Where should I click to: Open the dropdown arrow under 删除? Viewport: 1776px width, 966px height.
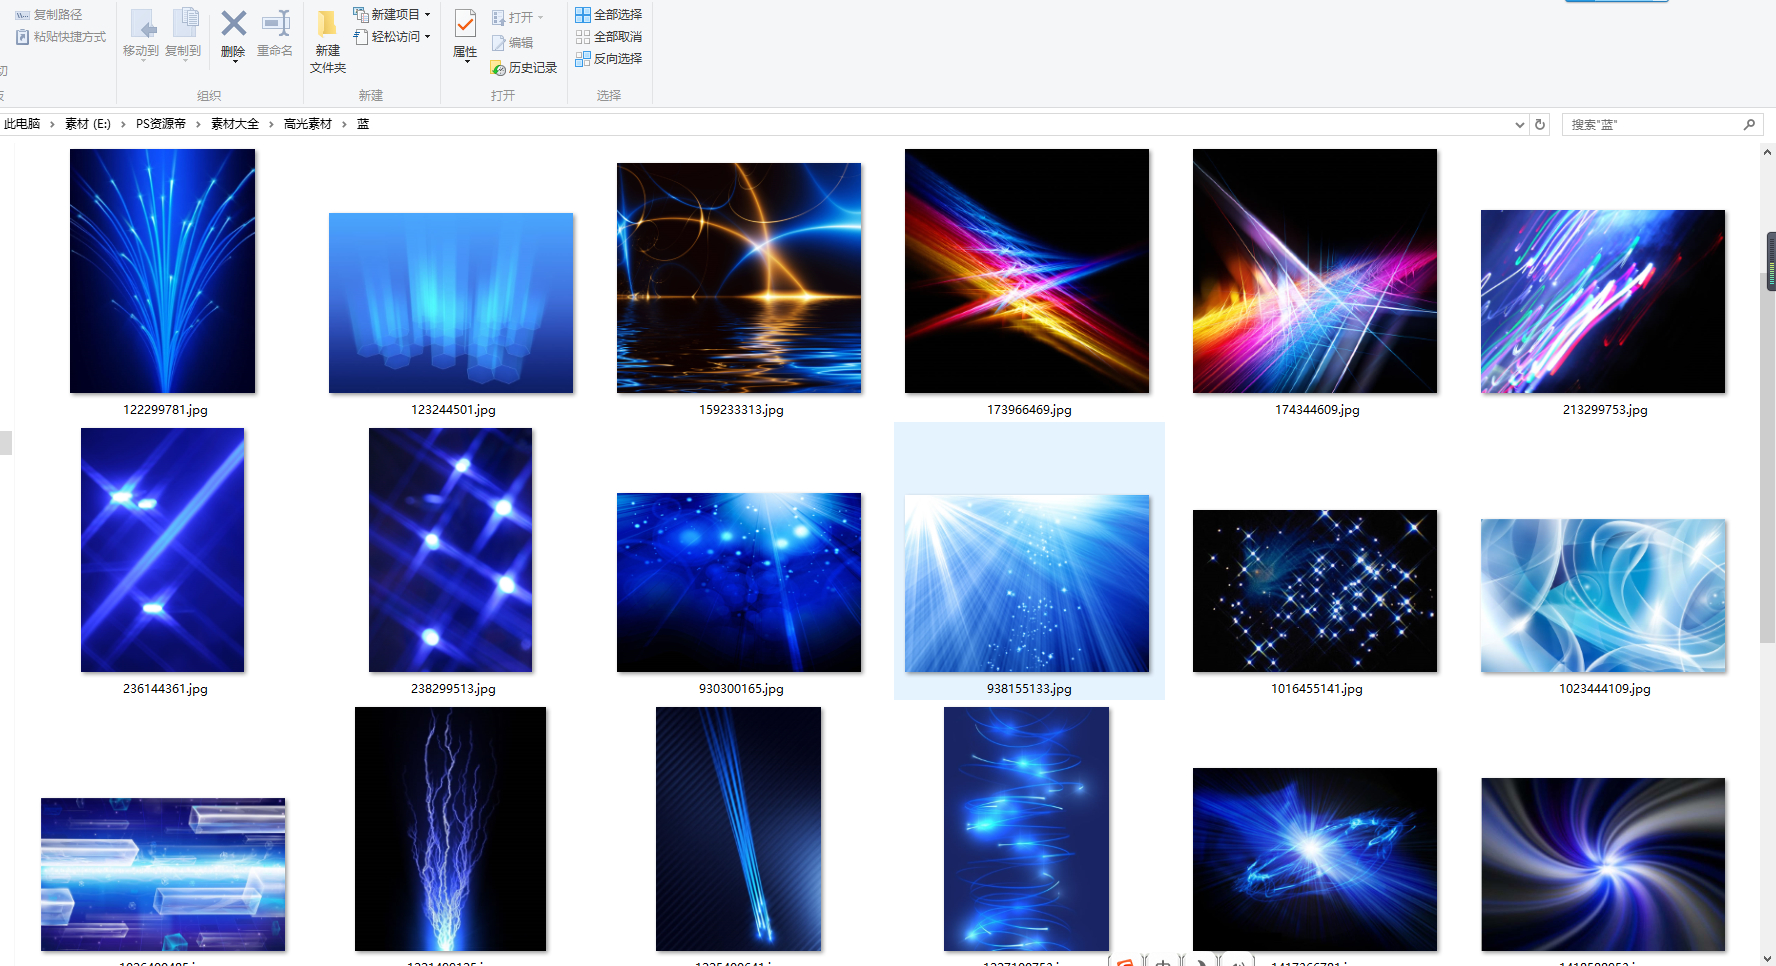coord(234,62)
